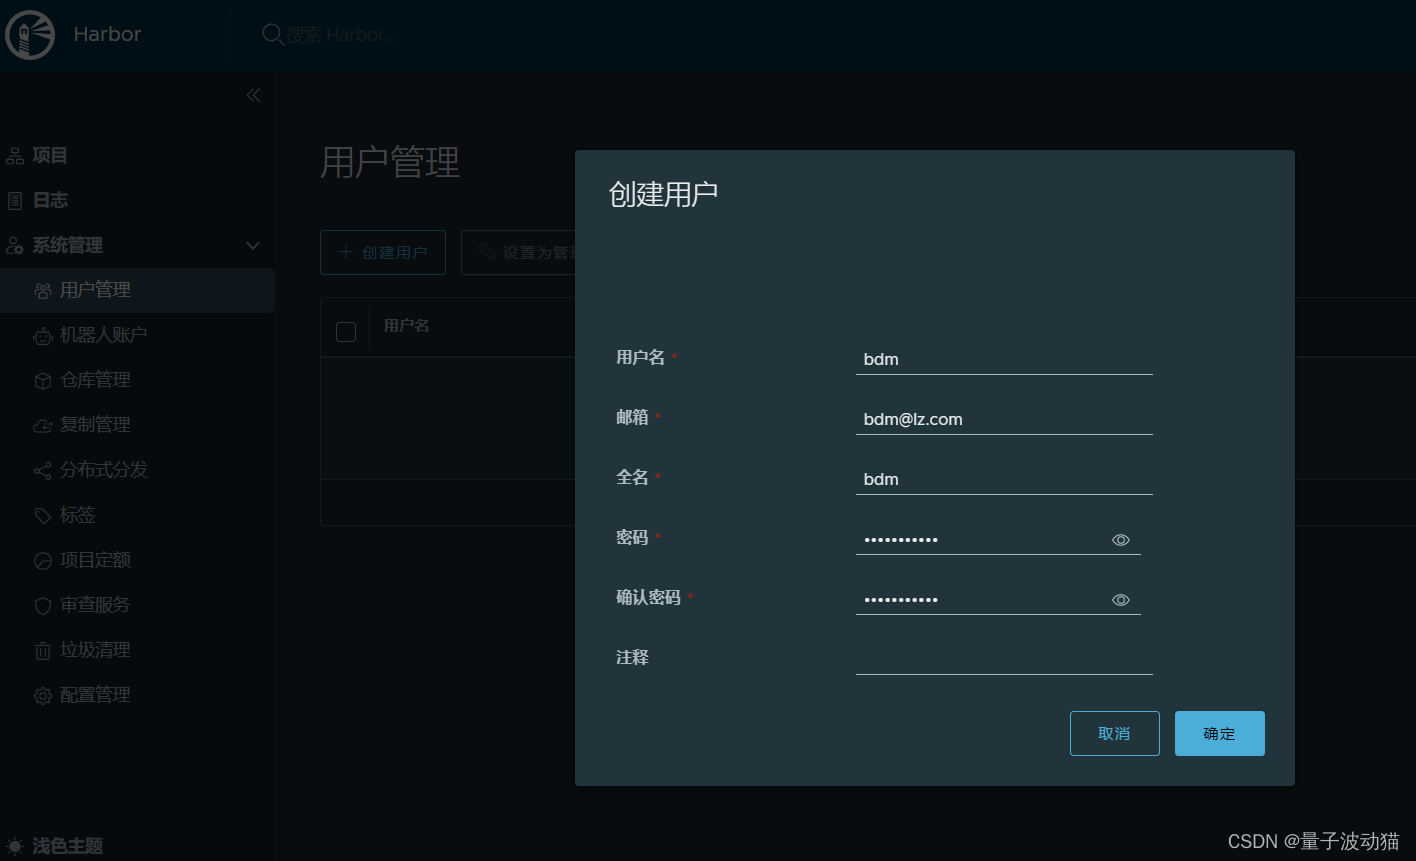Show password in 确认密码 field
The image size is (1416, 861).
(x=1120, y=600)
